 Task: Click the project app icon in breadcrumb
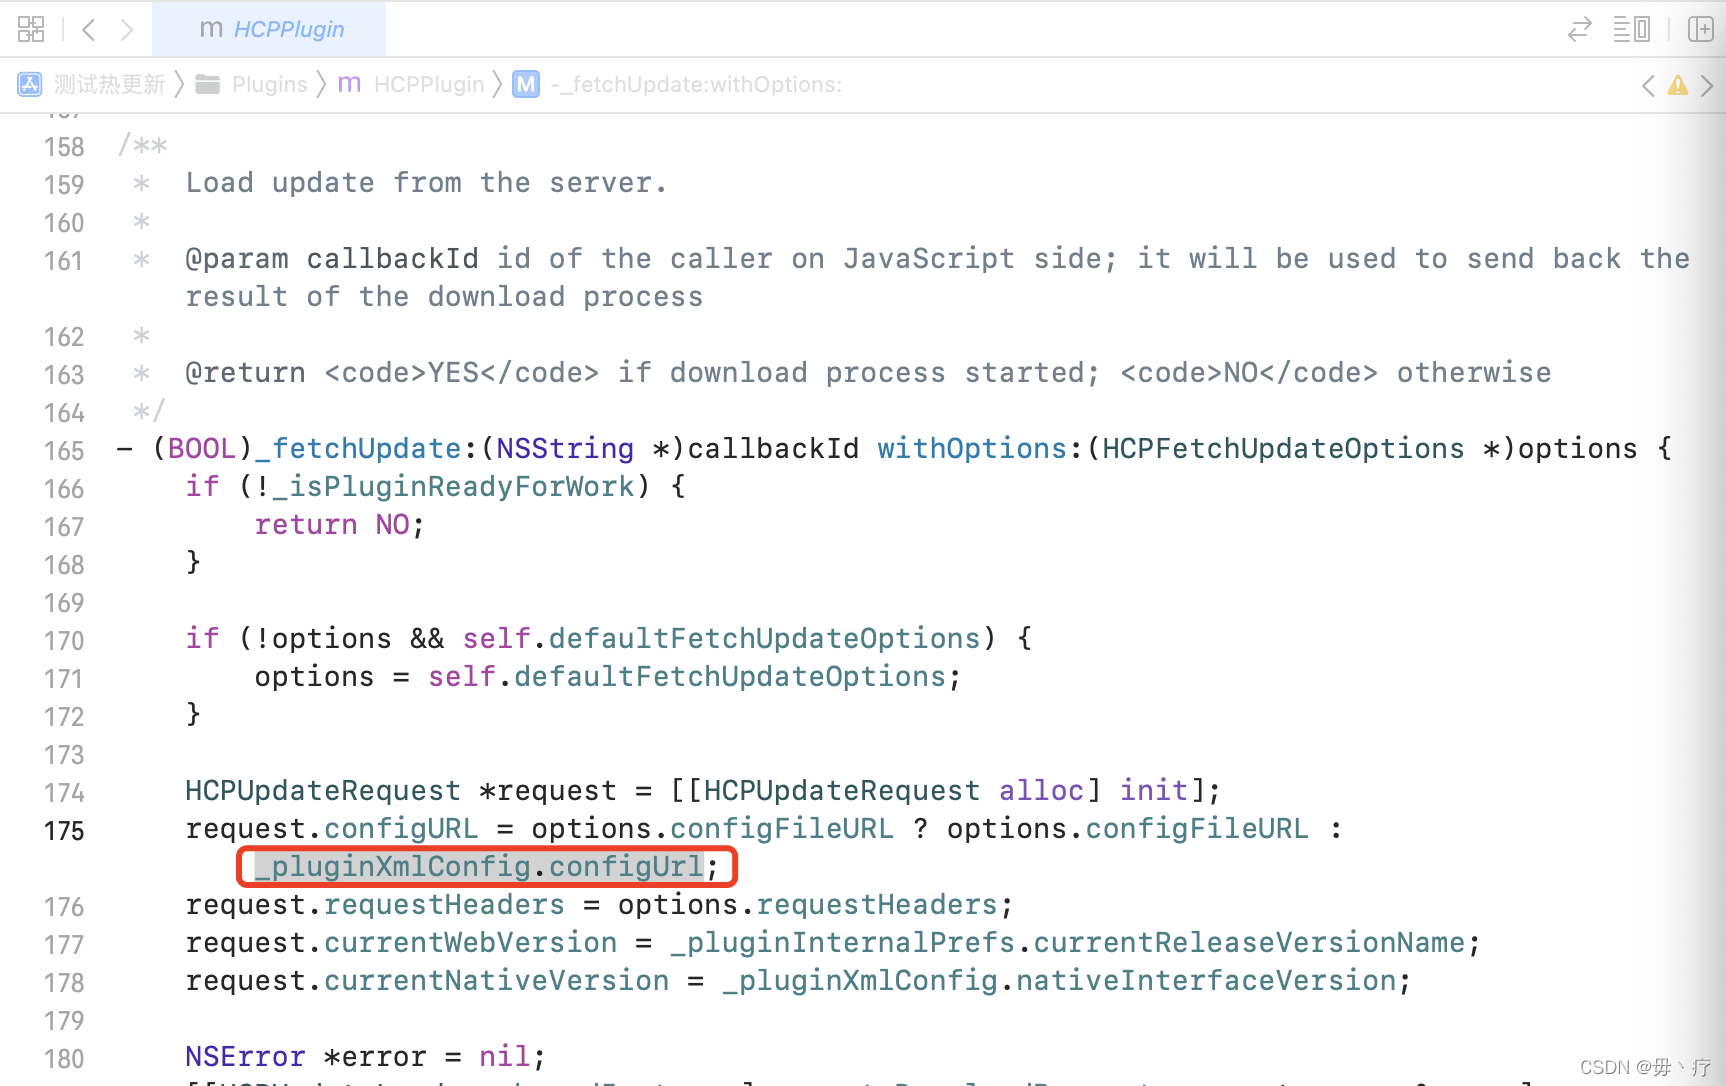[x=30, y=84]
